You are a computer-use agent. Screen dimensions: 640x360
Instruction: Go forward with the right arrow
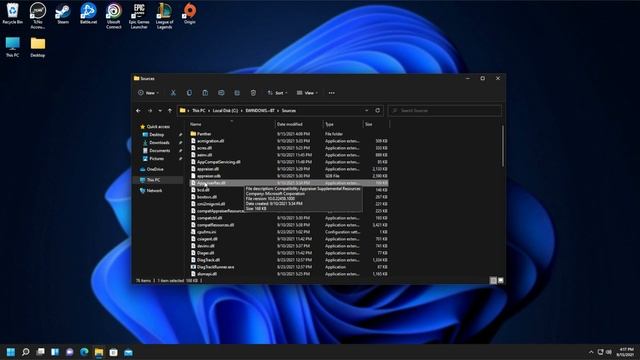point(150,111)
